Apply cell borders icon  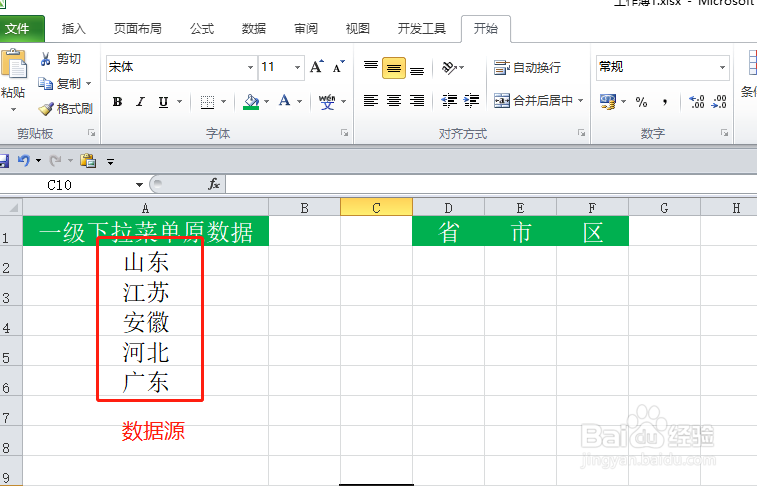tap(208, 102)
